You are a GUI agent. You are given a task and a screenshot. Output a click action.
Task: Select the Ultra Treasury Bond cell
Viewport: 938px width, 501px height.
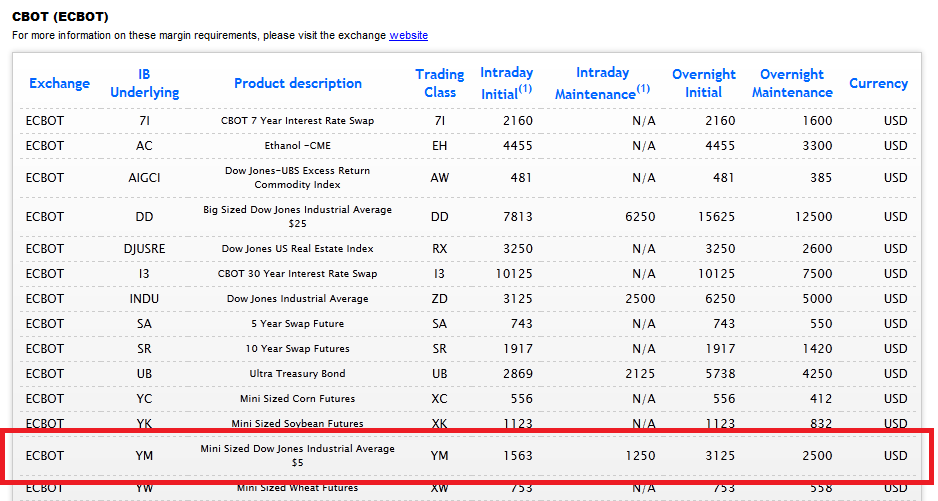pos(297,374)
